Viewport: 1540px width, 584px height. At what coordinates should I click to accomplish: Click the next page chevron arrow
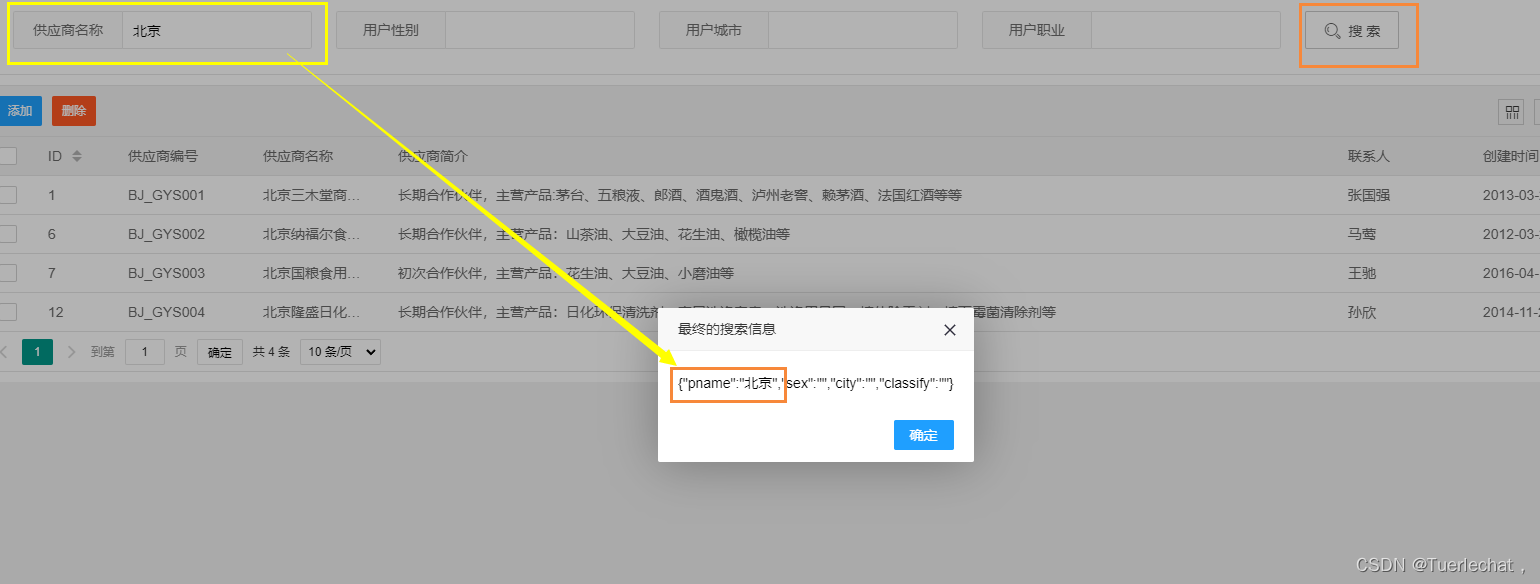pyautogui.click(x=69, y=351)
